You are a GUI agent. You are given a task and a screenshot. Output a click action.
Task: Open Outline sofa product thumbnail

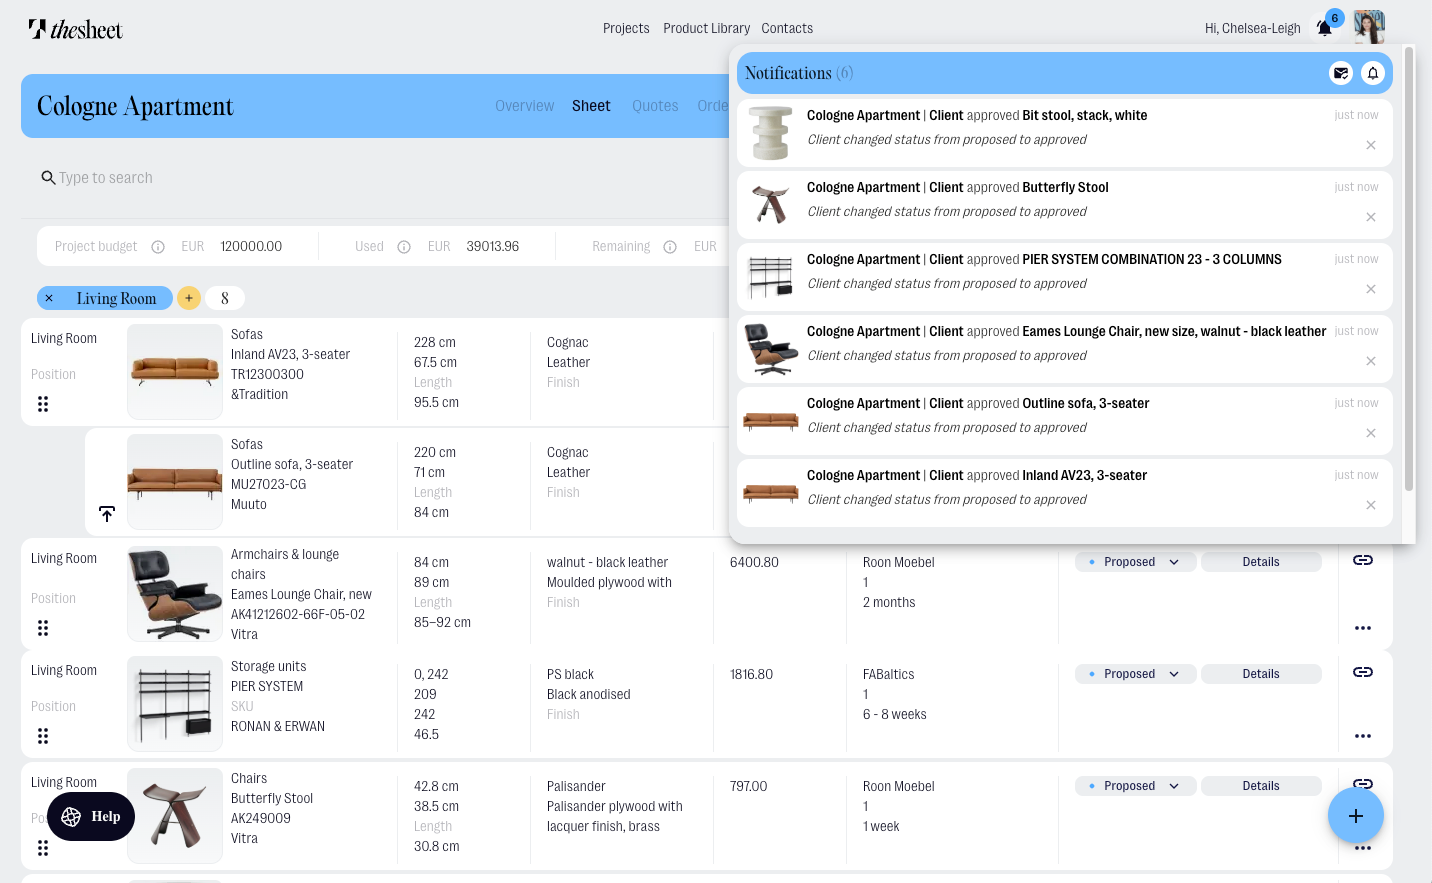[x=175, y=482]
